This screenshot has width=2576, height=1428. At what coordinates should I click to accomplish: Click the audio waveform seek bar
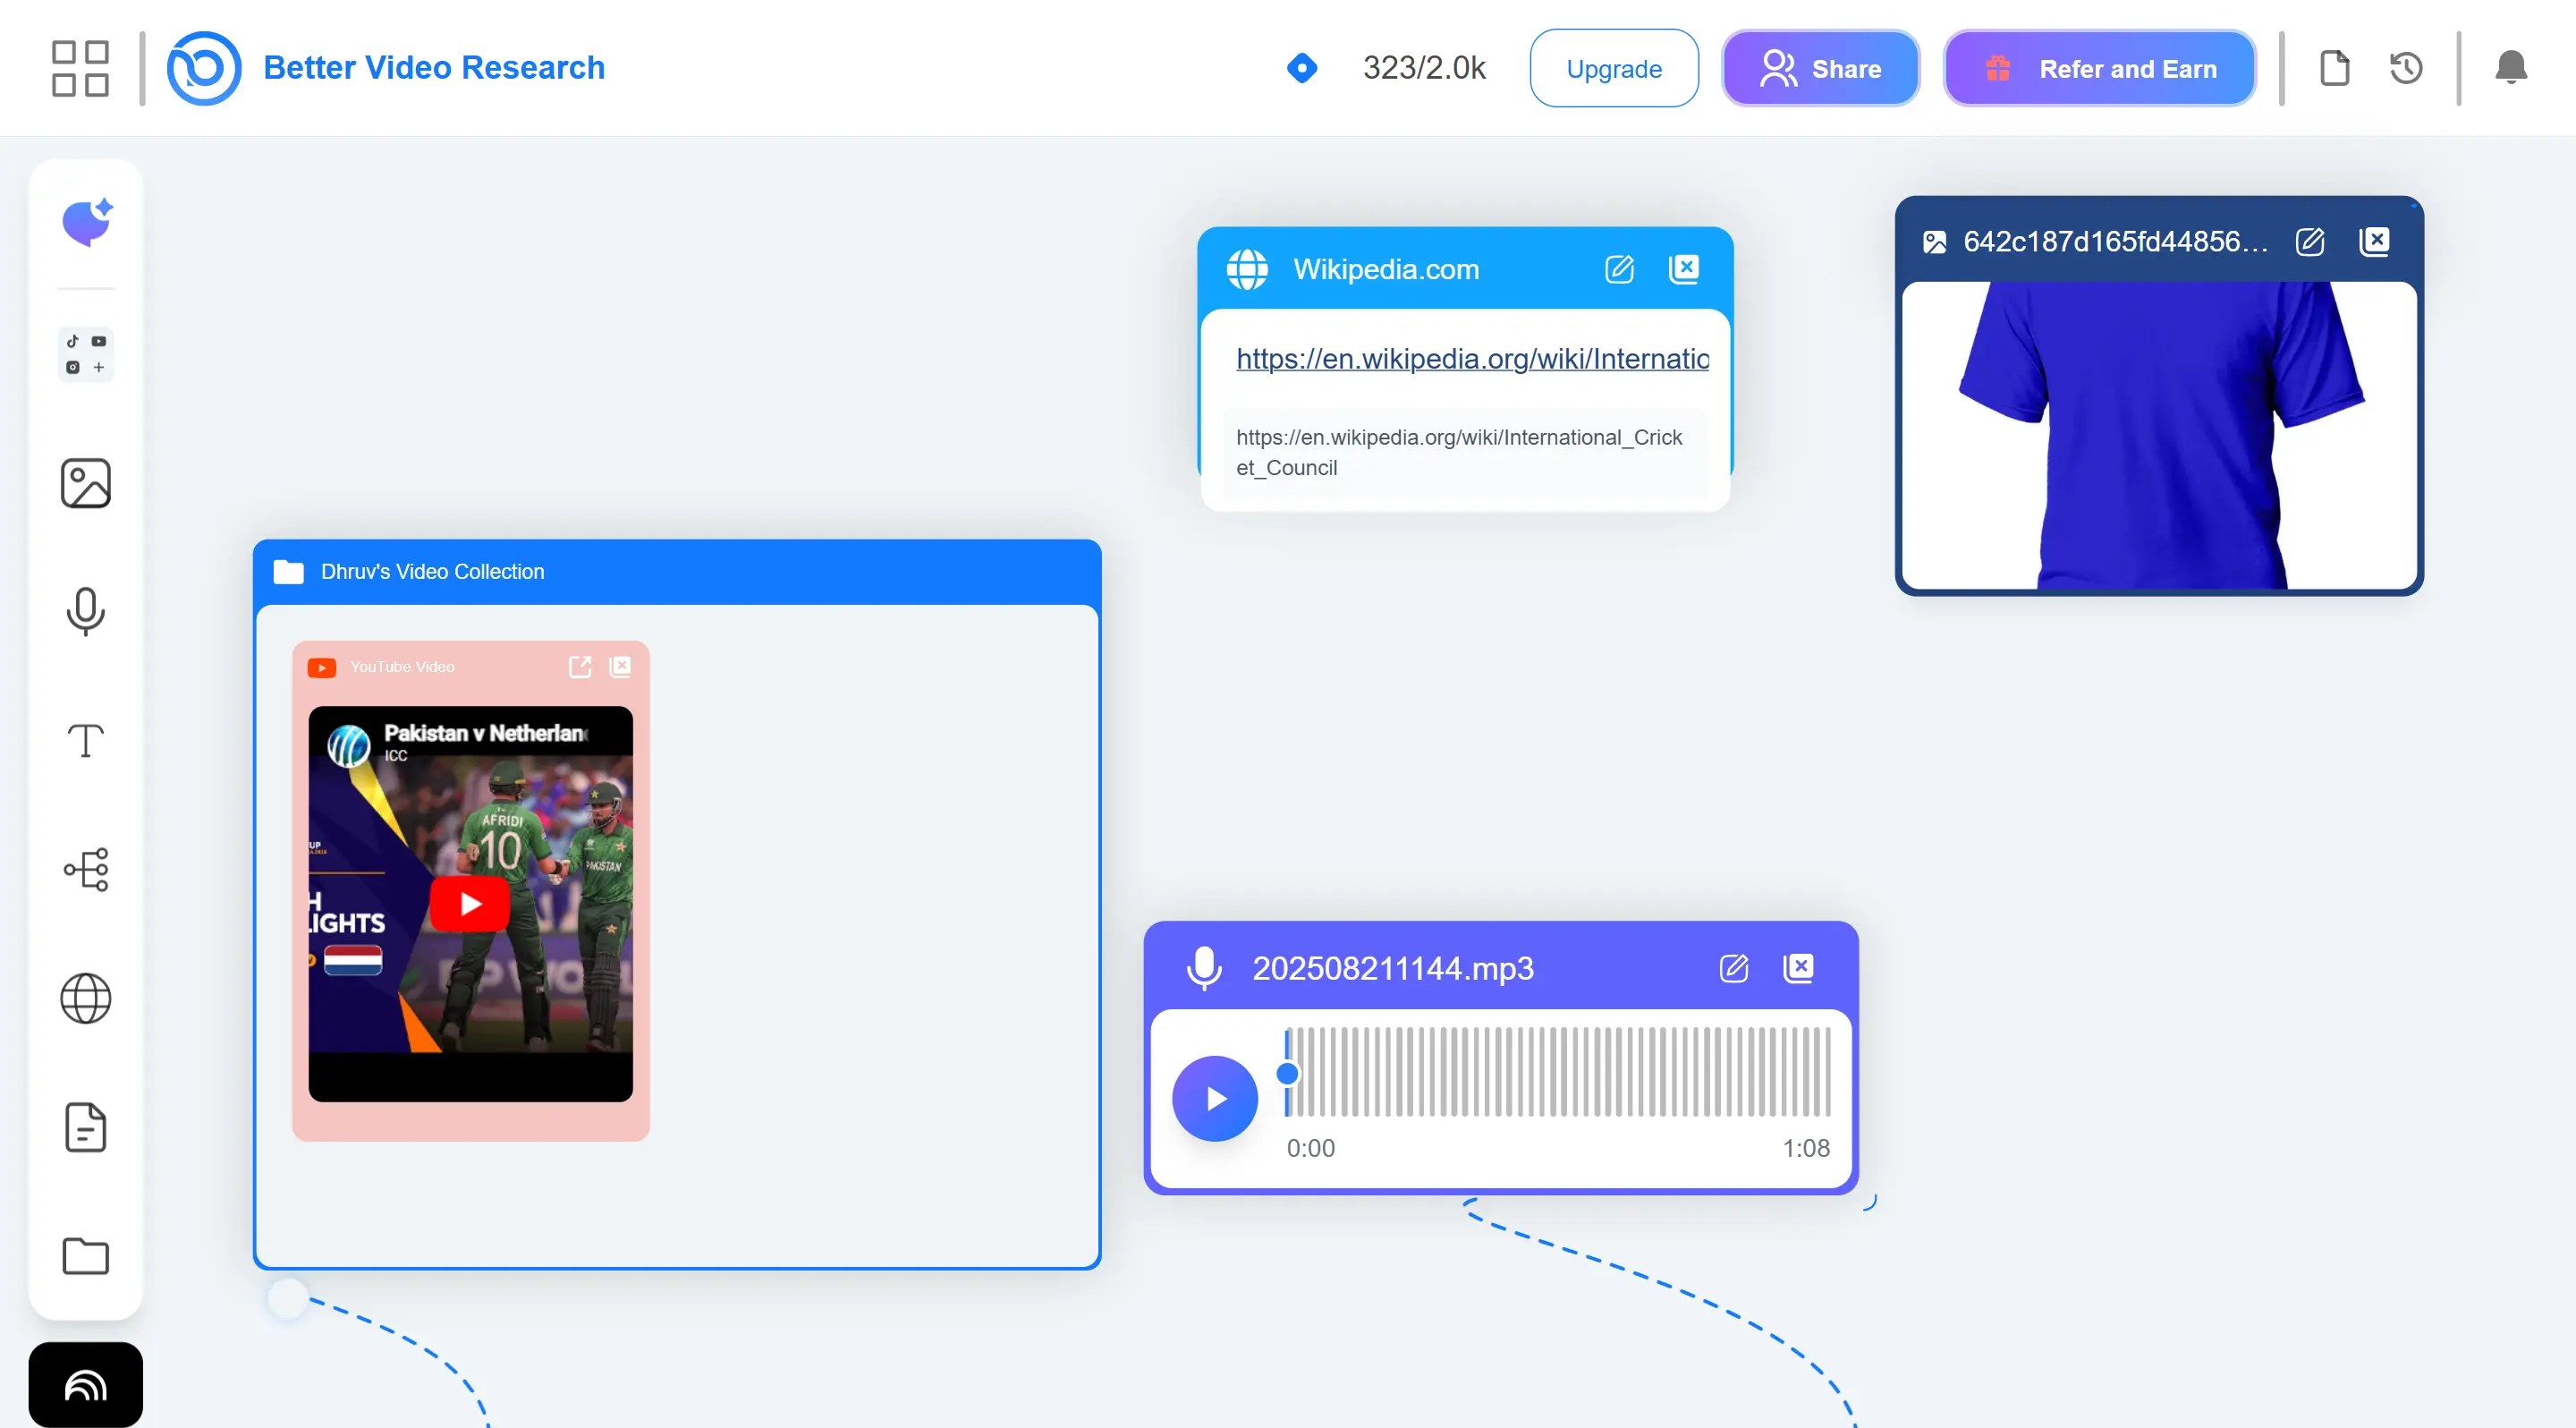click(1560, 1071)
